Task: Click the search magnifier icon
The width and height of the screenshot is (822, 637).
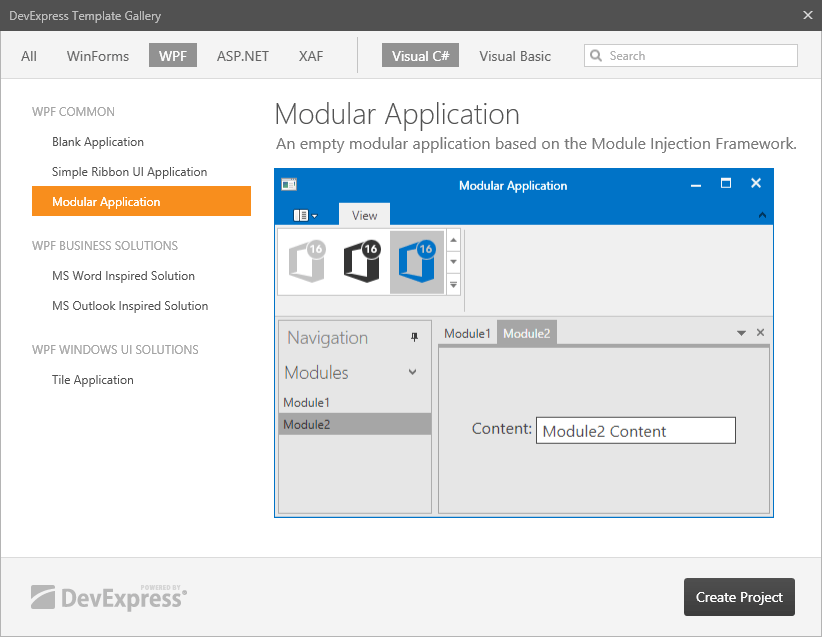Action: click(596, 56)
